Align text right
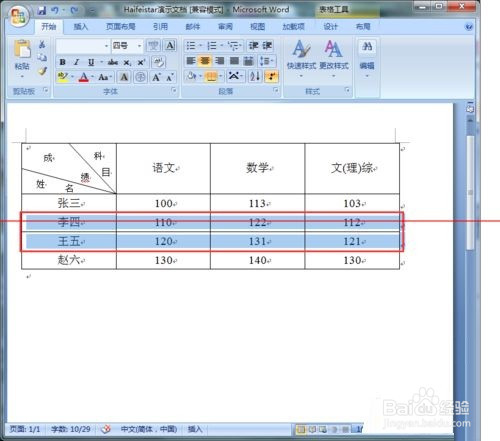 pos(219,61)
